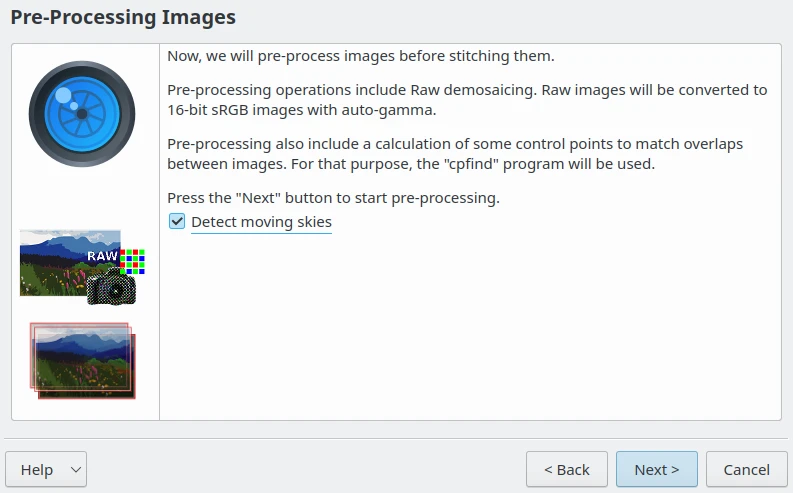Click the white "RAW" text on the picture
The image size is (793, 493).
[x=102, y=256]
